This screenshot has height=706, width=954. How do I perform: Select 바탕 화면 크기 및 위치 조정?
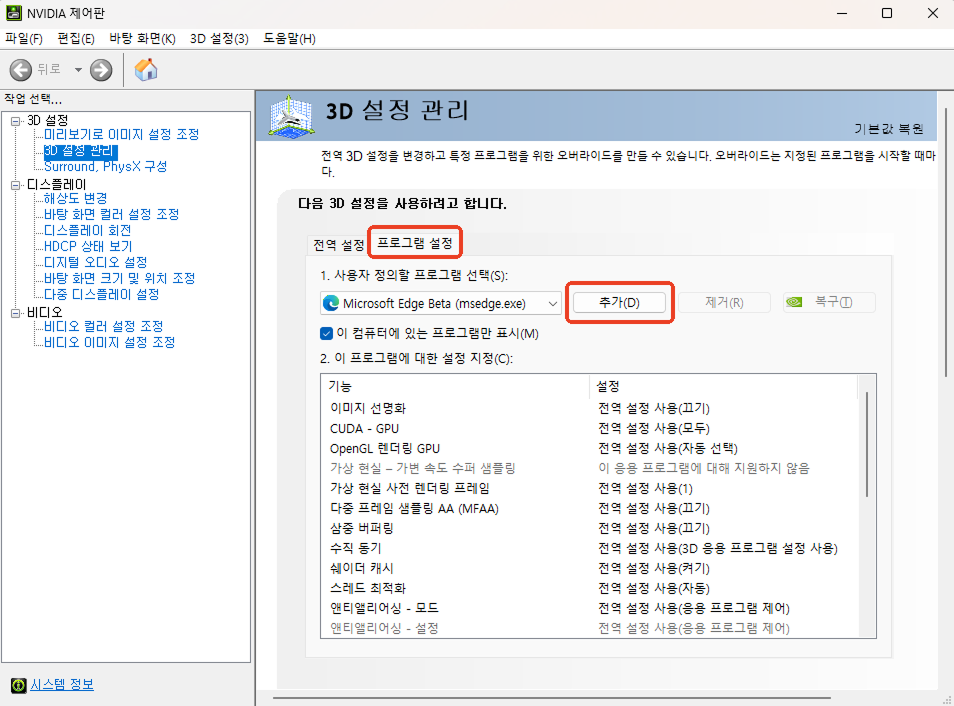(x=119, y=278)
